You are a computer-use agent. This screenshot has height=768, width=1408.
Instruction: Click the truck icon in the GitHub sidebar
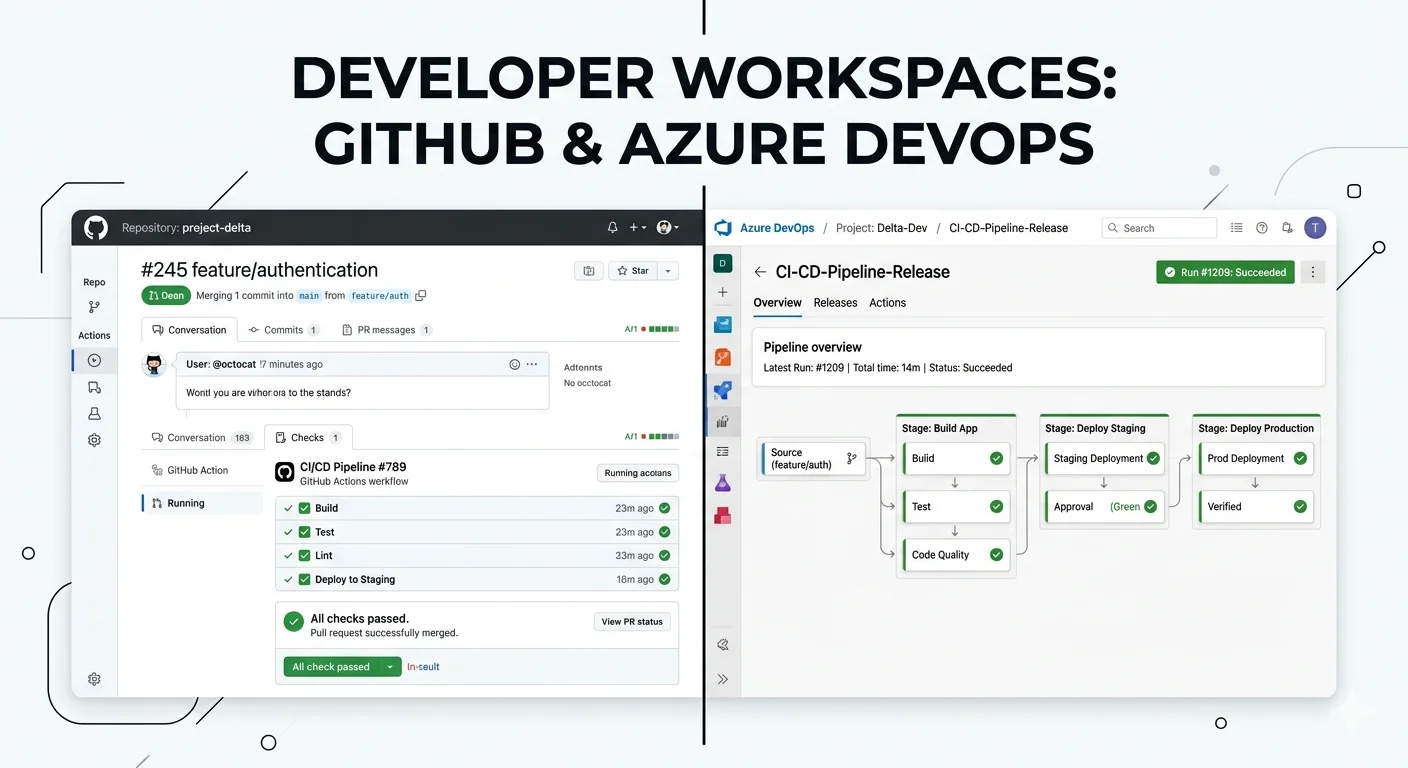point(94,387)
